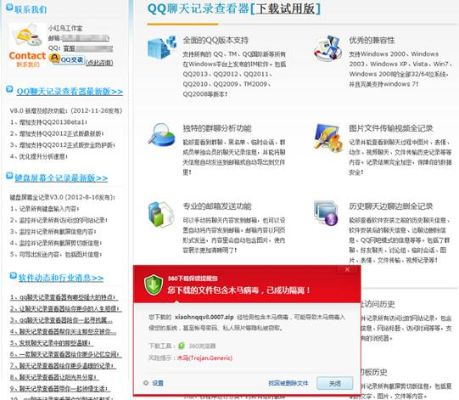Open news item 3 in the news list
The width and height of the screenshot is (459, 400).
(x=61, y=320)
